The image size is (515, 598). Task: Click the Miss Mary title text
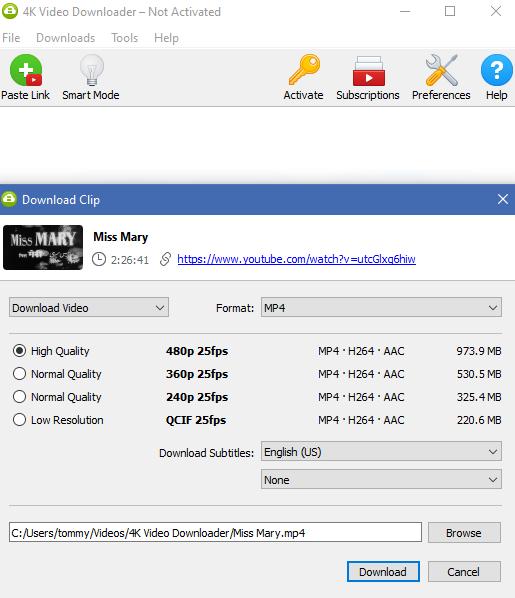pyautogui.click(x=121, y=237)
